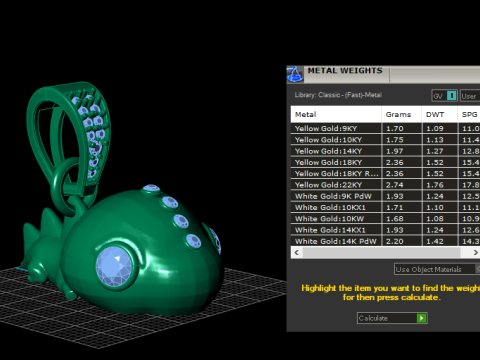Select the White Gold:10KW row
The height and width of the screenshot is (360, 480).
[x=385, y=219]
